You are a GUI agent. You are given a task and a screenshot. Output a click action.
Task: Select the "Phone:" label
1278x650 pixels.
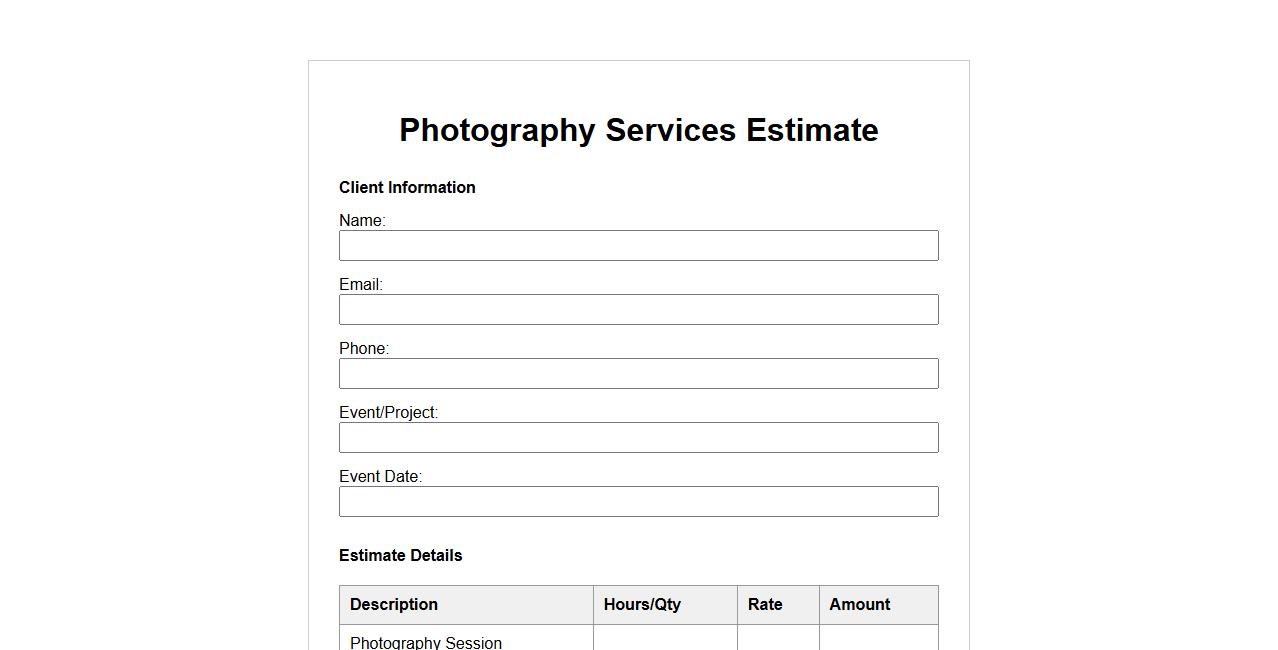tap(364, 349)
